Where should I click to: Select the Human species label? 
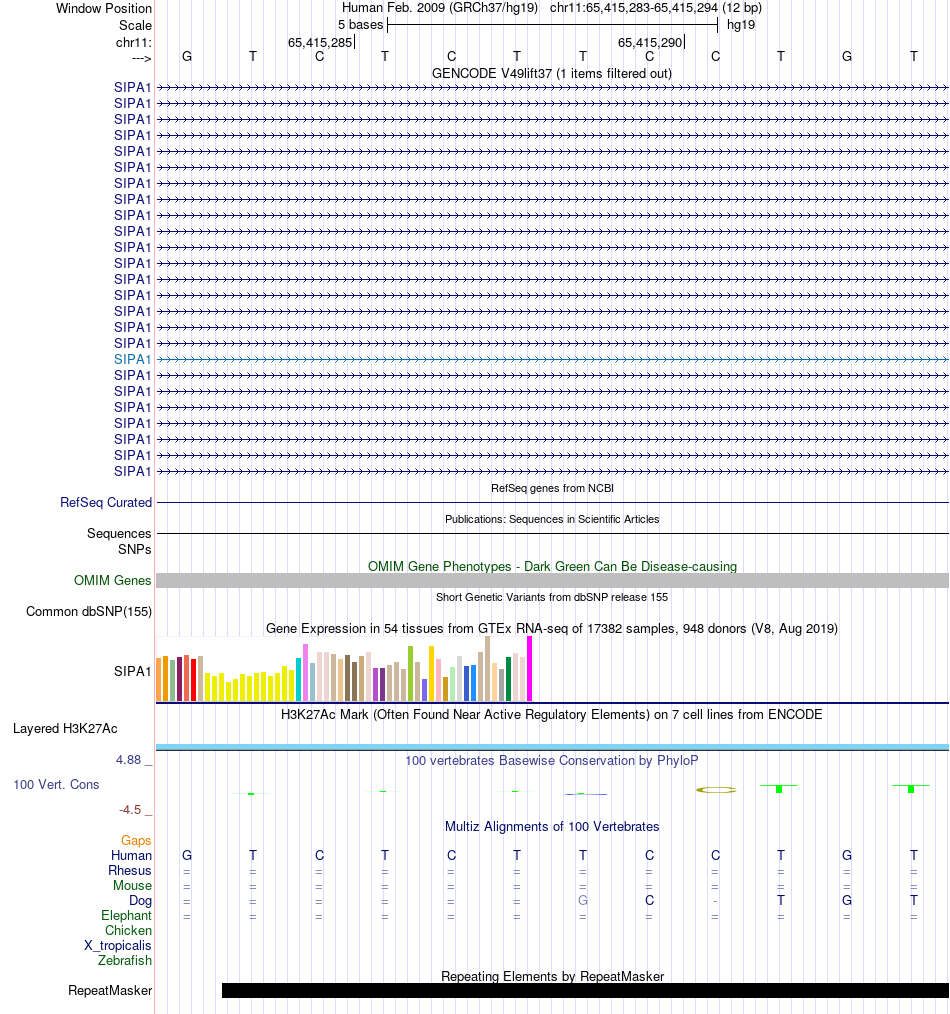[131, 856]
